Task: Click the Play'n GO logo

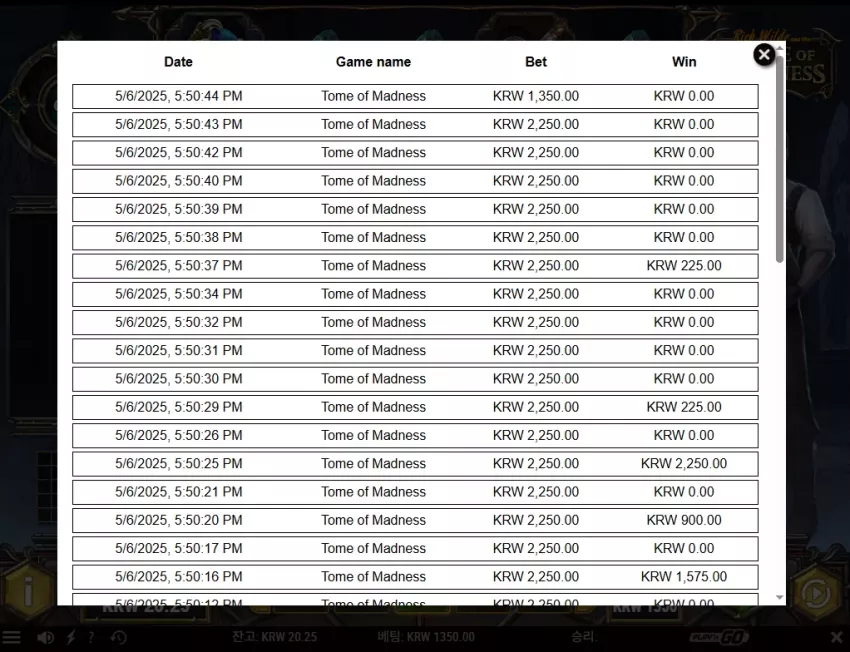Action: click(720, 637)
